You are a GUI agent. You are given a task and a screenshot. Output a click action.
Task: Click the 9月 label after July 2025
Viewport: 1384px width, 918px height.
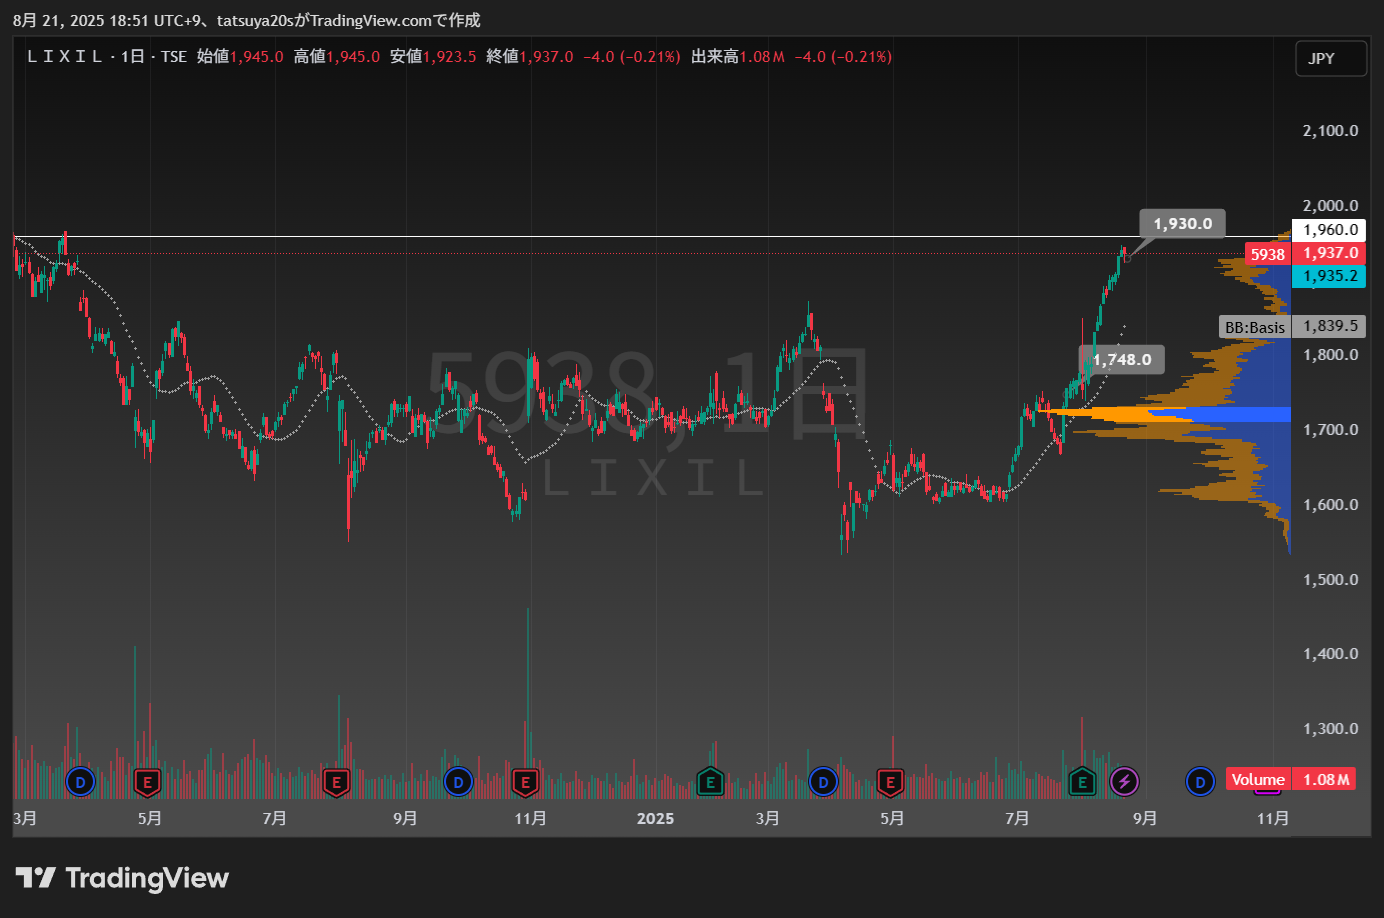point(1145,819)
